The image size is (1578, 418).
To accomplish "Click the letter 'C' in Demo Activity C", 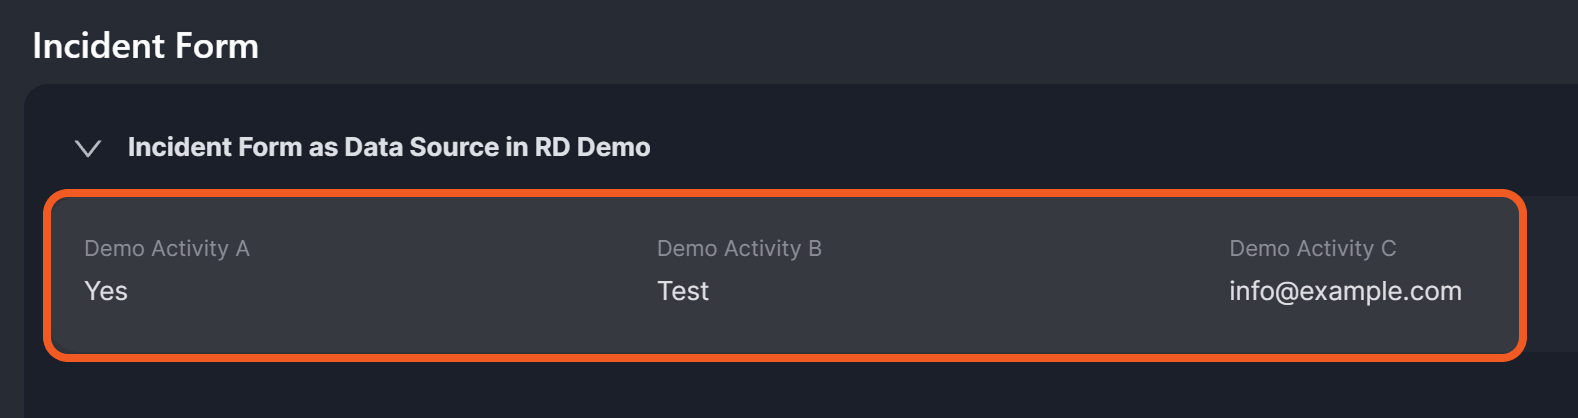I will coord(1388,248).
